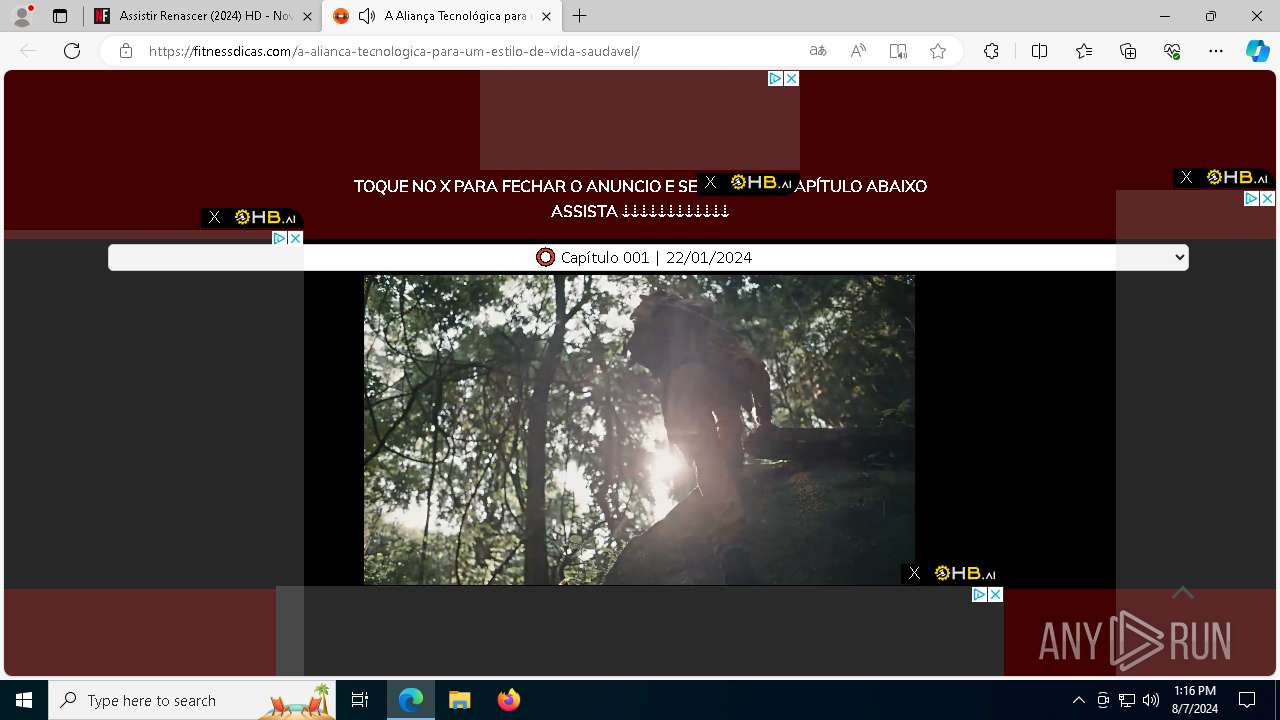Viewport: 1280px width, 720px height.
Task: Refresh the page with the reload icon
Action: pos(72,51)
